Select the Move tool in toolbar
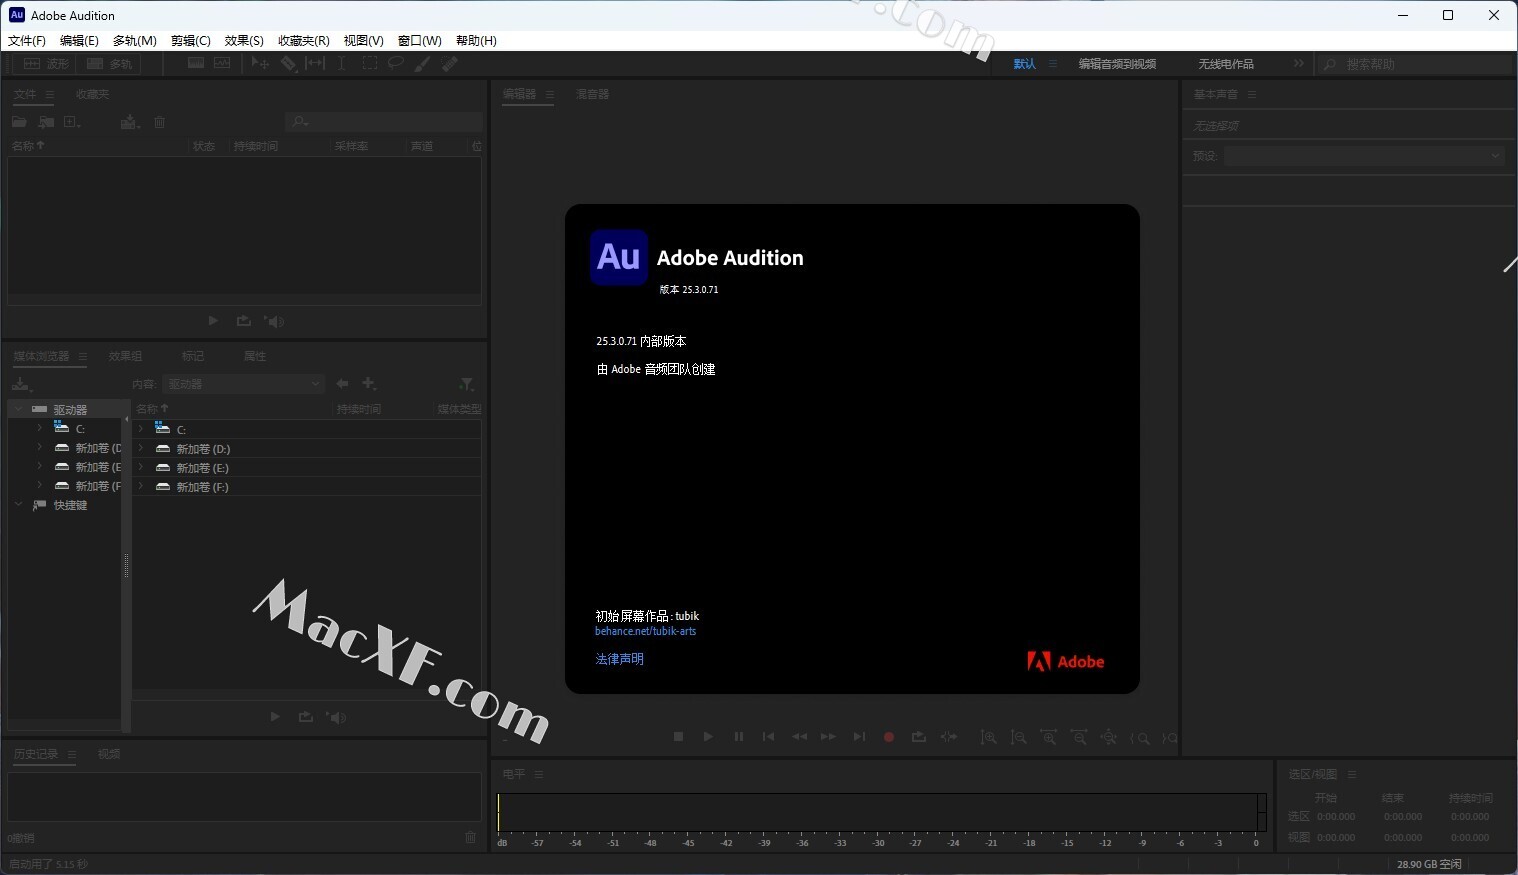Image resolution: width=1518 pixels, height=875 pixels. click(x=260, y=63)
